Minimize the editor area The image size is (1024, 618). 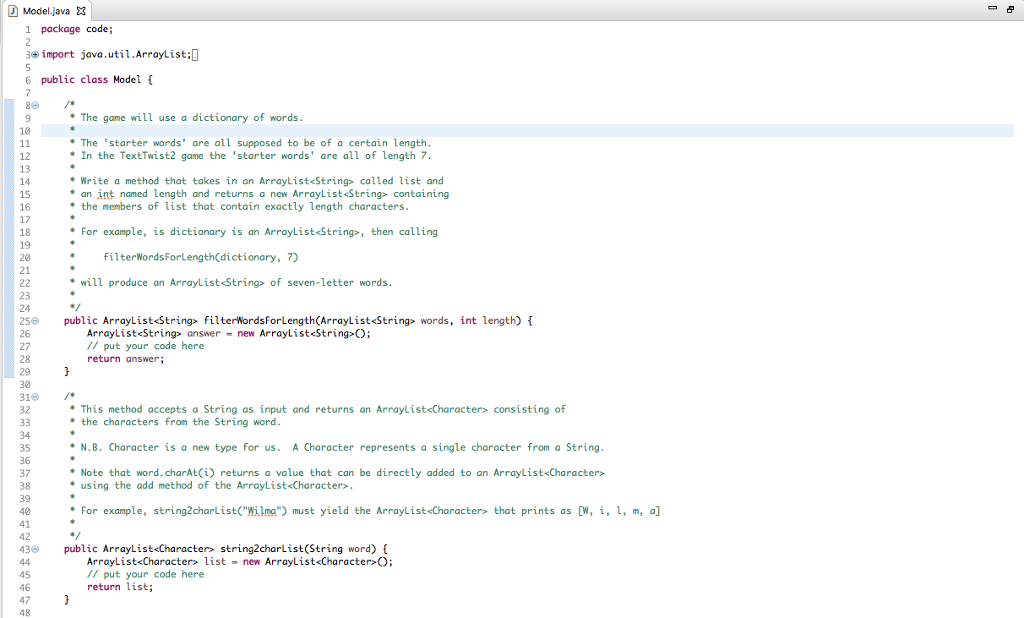(991, 7)
